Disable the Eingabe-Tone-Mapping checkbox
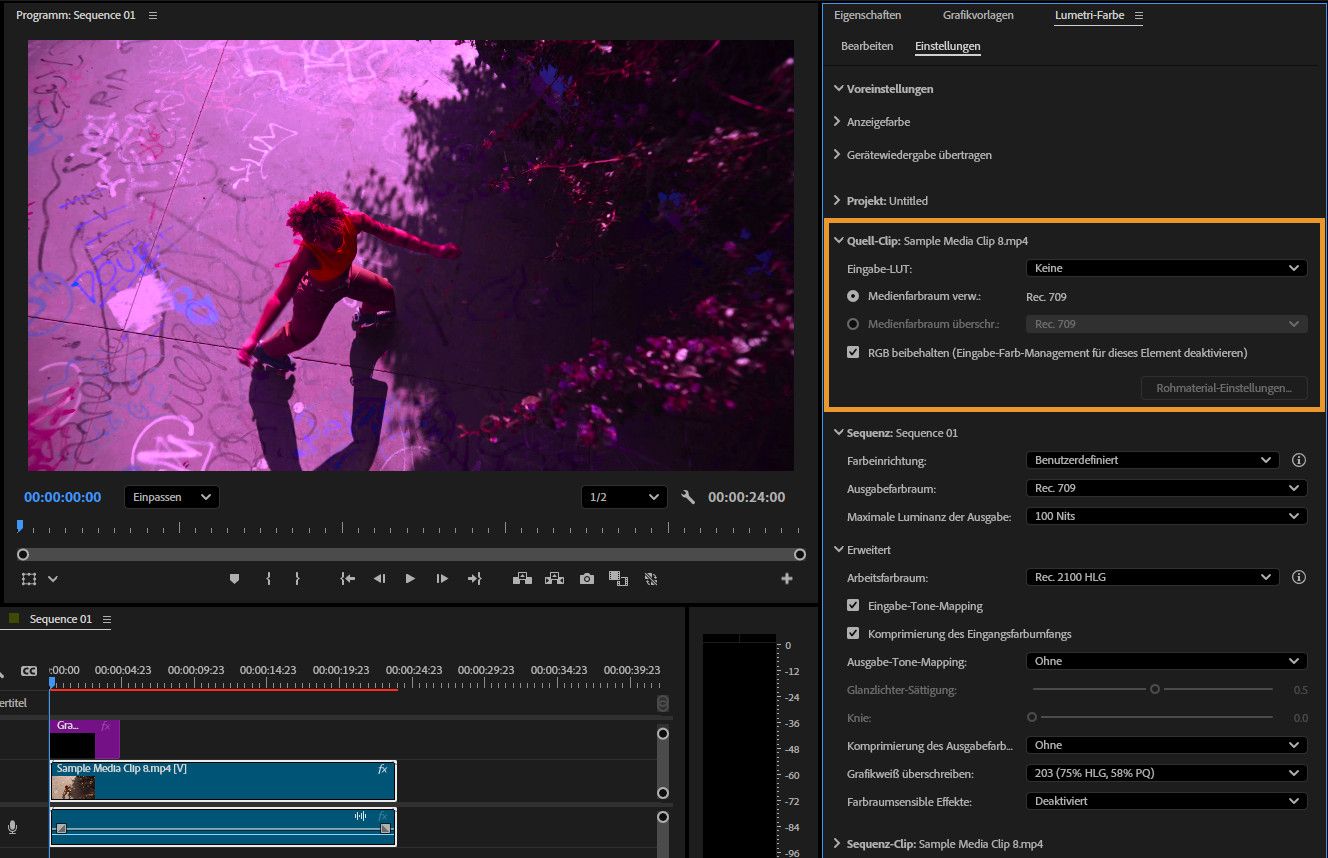 pyautogui.click(x=853, y=605)
